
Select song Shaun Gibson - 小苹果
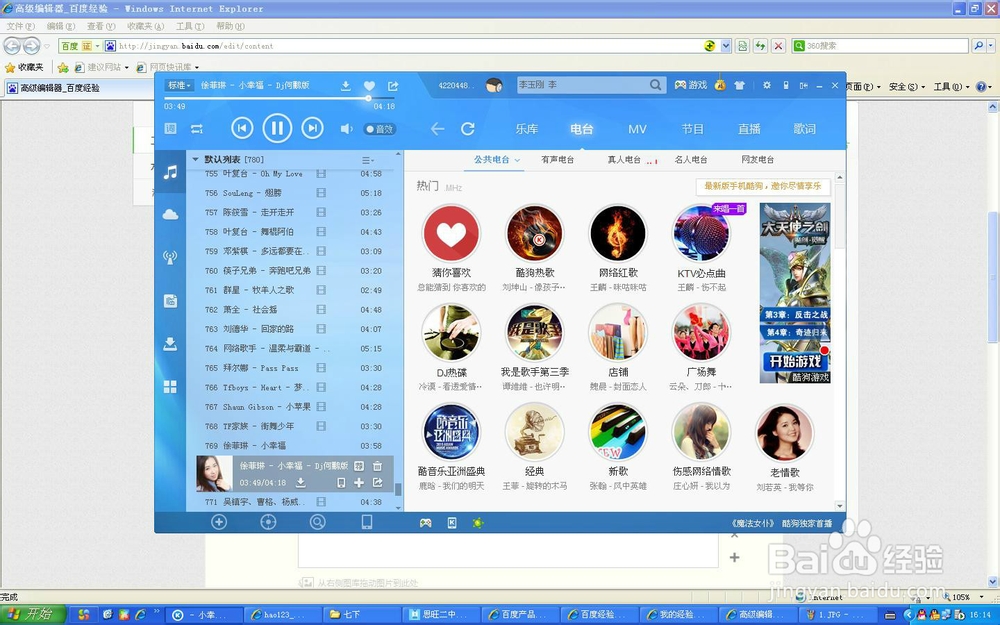[x=294, y=407]
